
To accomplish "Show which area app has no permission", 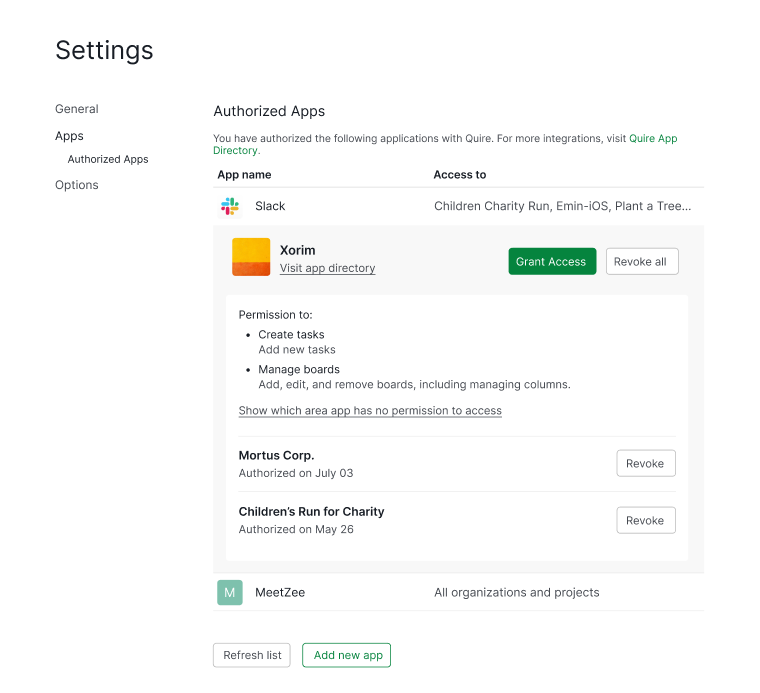I will click(x=370, y=410).
